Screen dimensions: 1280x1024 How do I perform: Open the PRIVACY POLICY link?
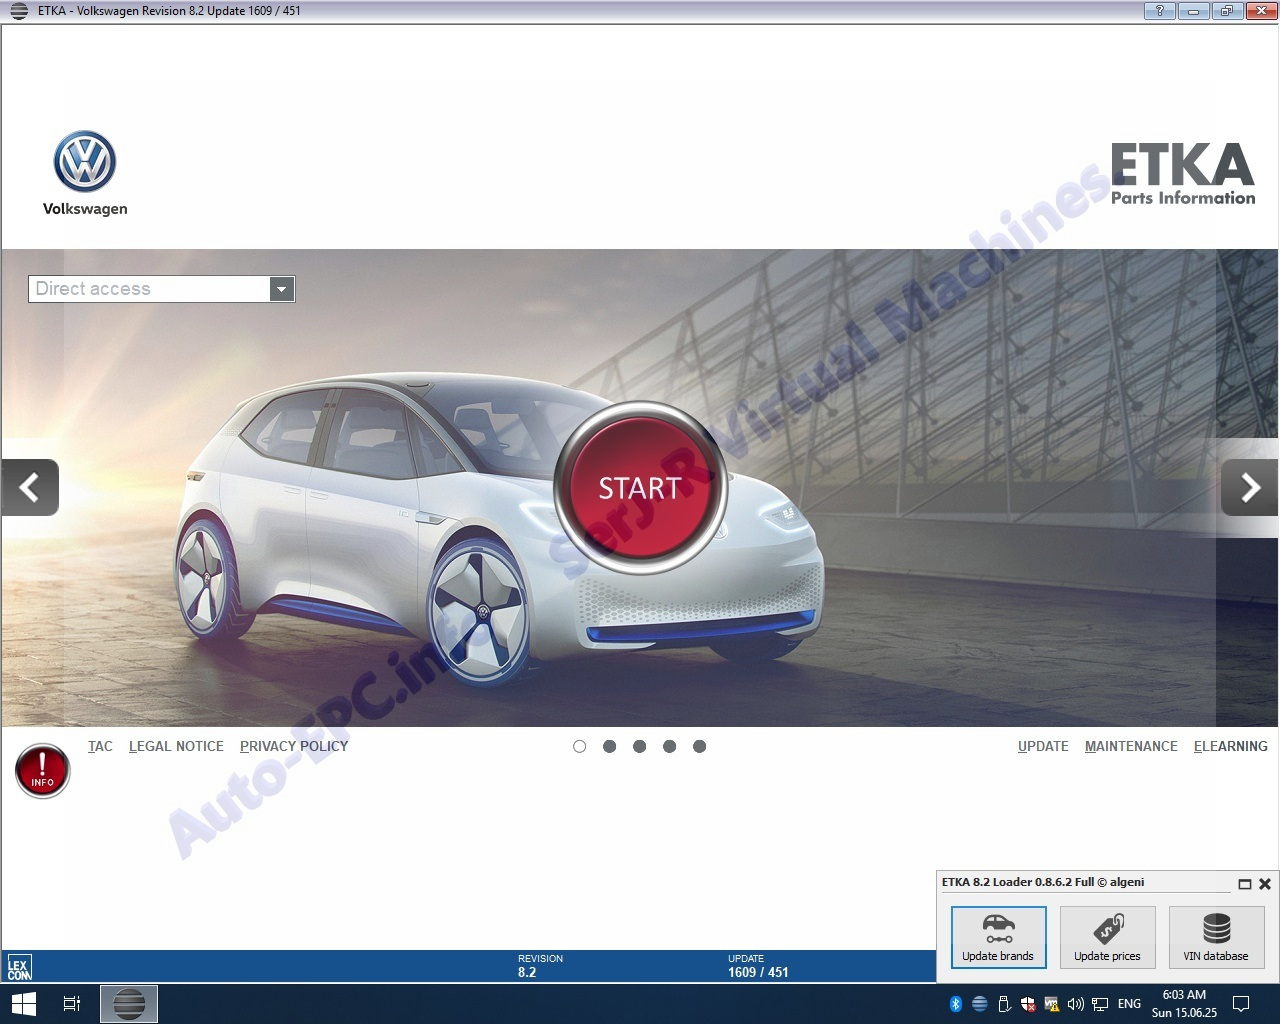tap(294, 746)
